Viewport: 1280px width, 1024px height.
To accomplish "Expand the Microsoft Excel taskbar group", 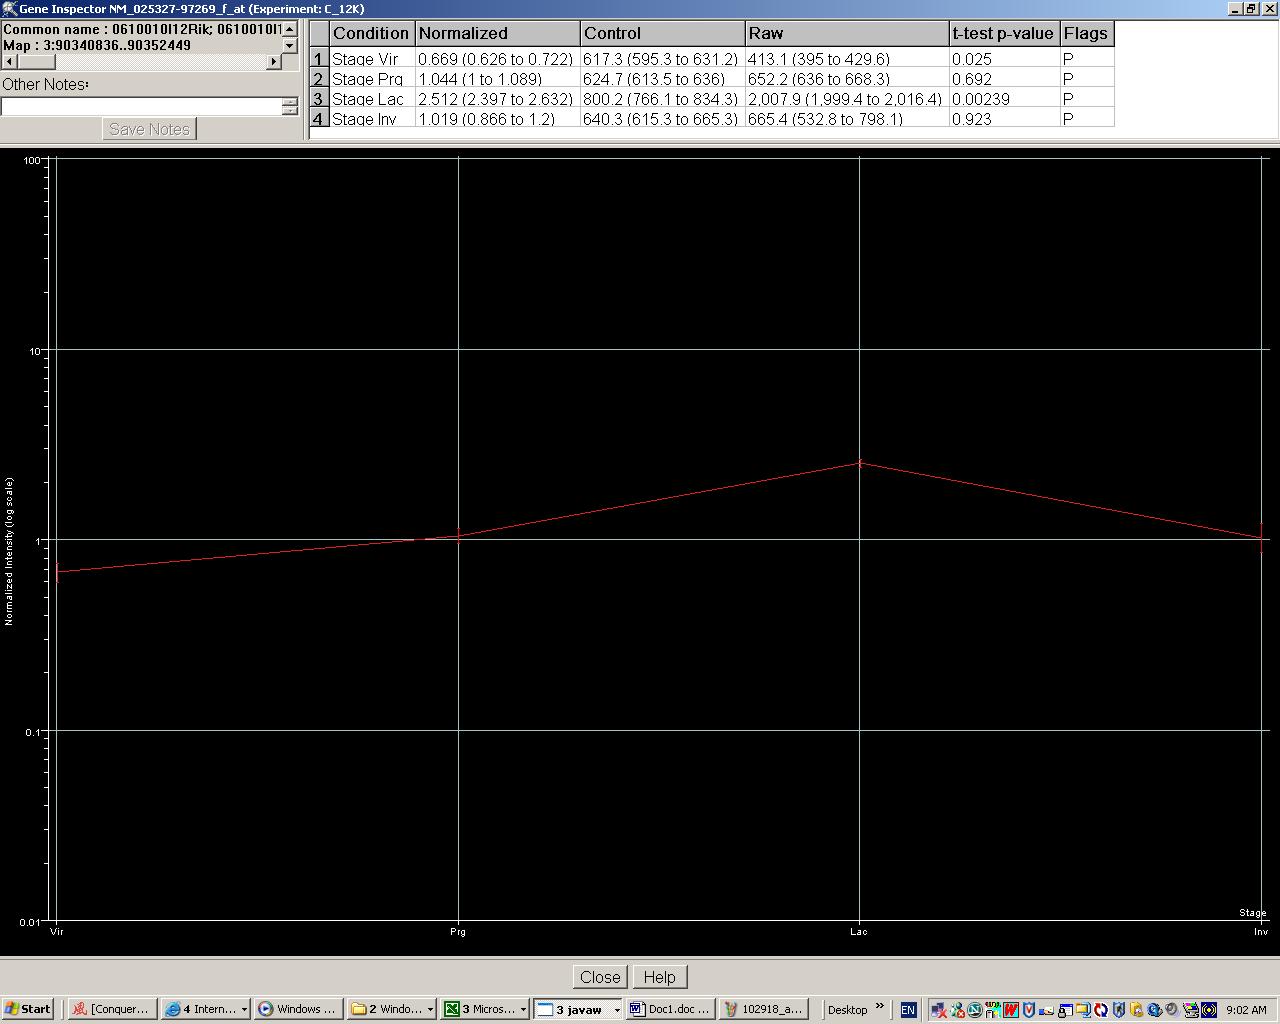I will tap(485, 1009).
